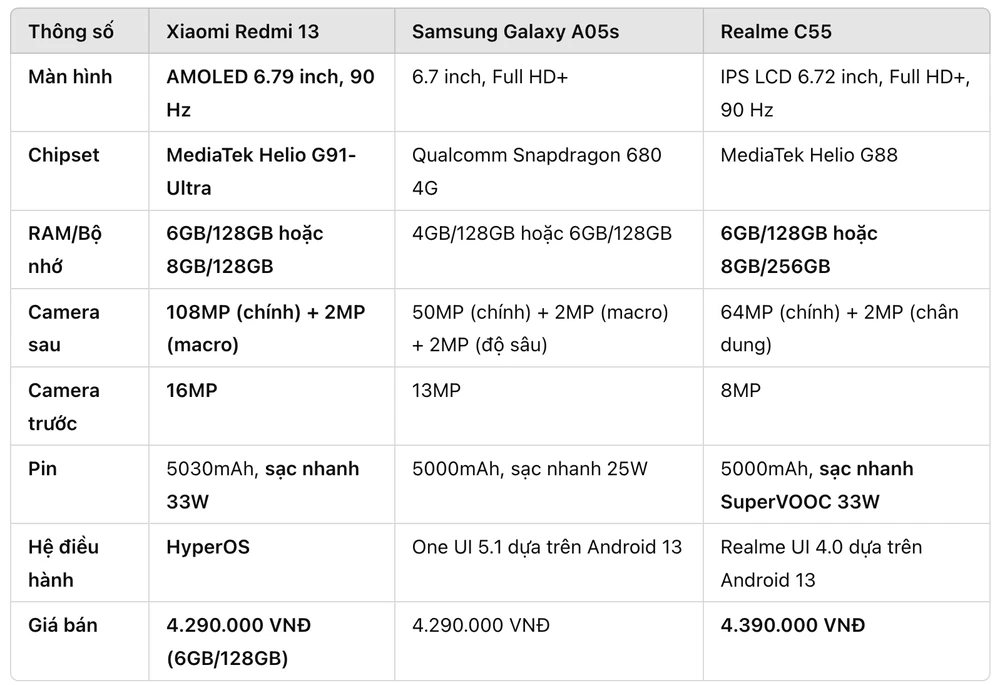The height and width of the screenshot is (685, 1000).
Task: Select the 'Camera trước' row label
Action: tap(64, 406)
